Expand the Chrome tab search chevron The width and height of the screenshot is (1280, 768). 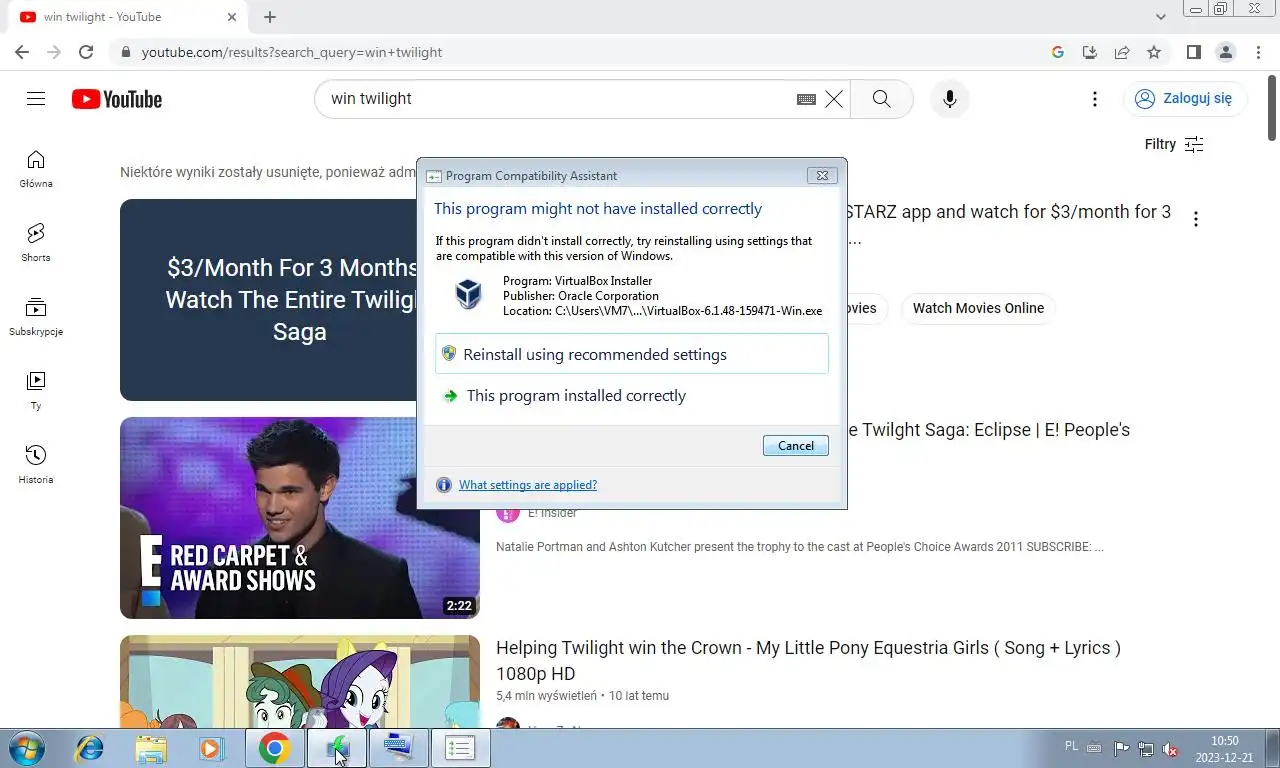pos(1161,17)
